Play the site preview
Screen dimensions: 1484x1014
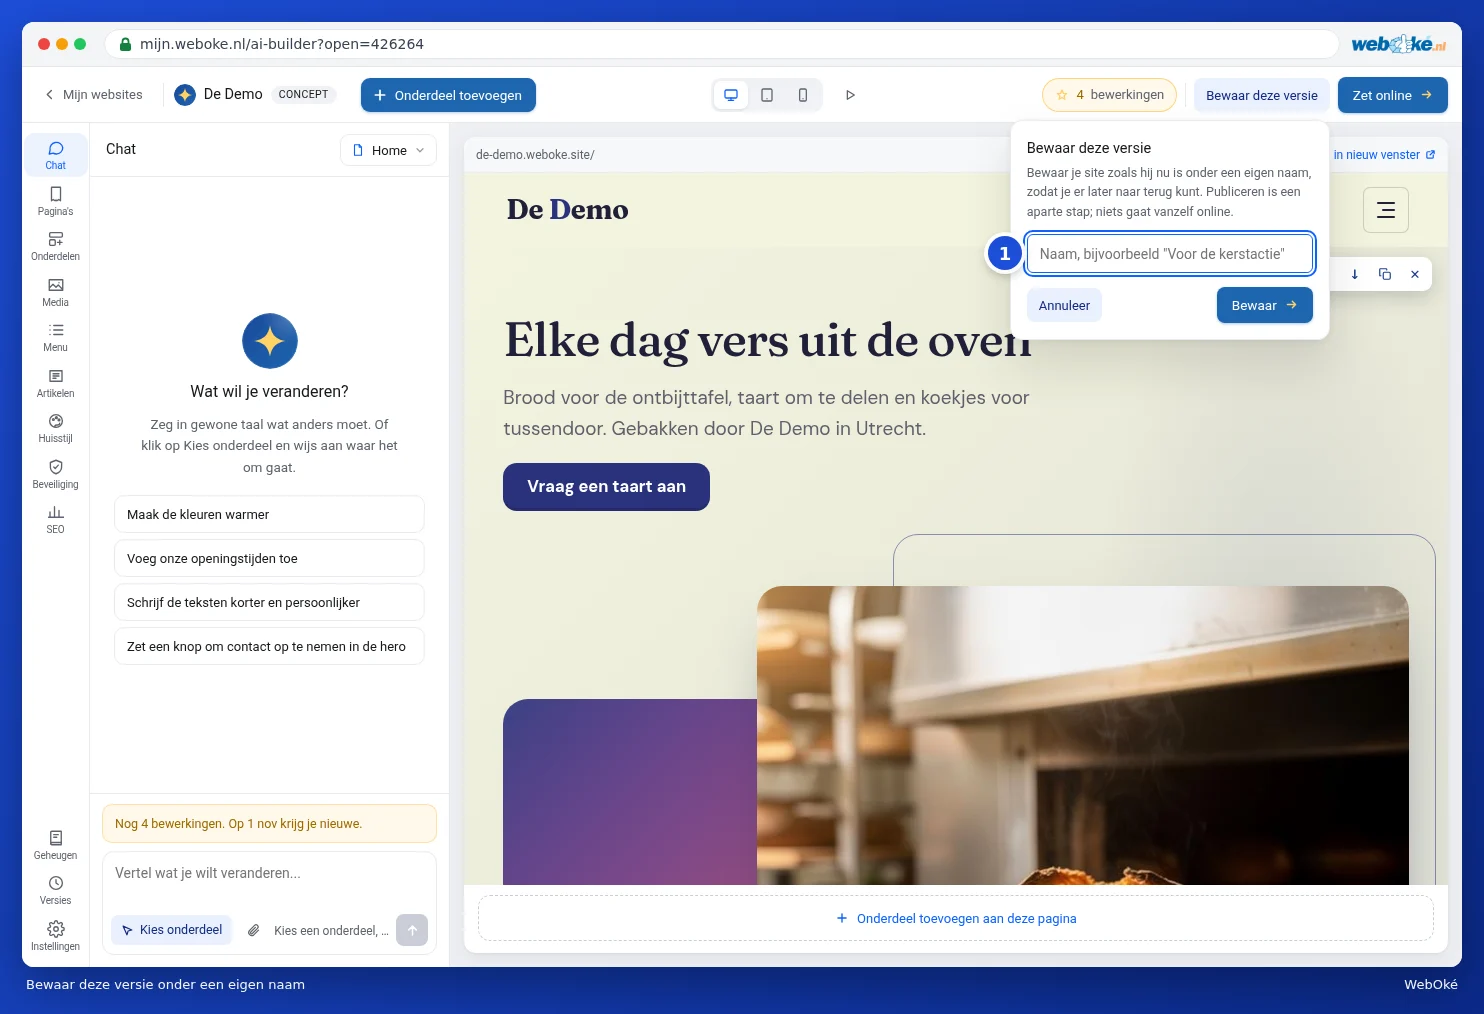pyautogui.click(x=850, y=95)
